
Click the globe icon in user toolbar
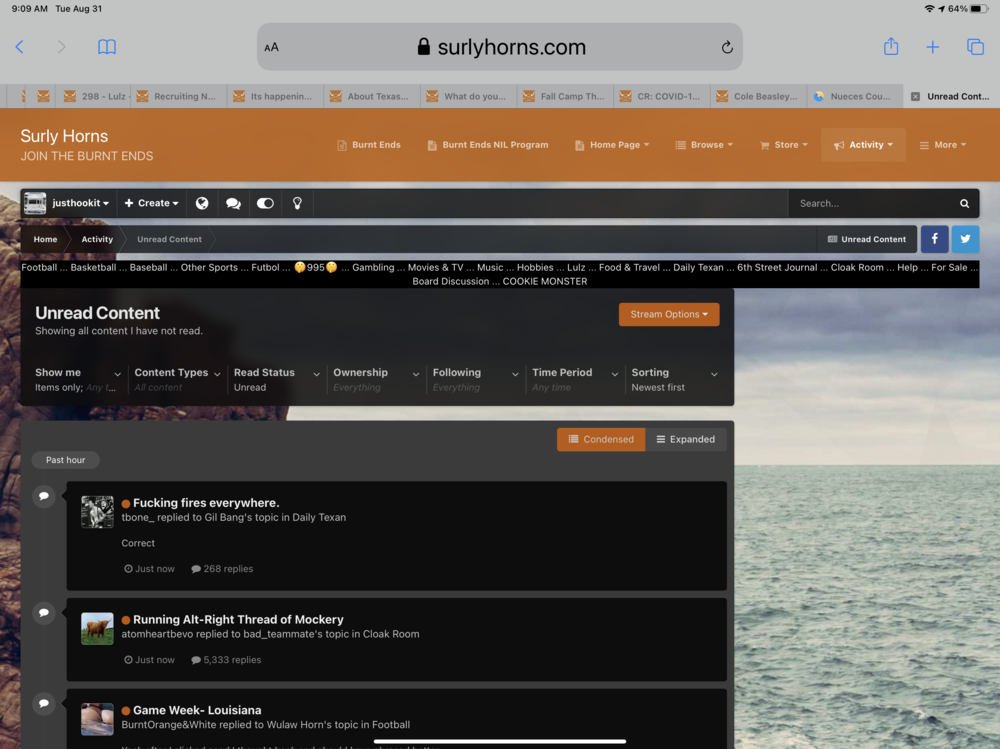(202, 203)
